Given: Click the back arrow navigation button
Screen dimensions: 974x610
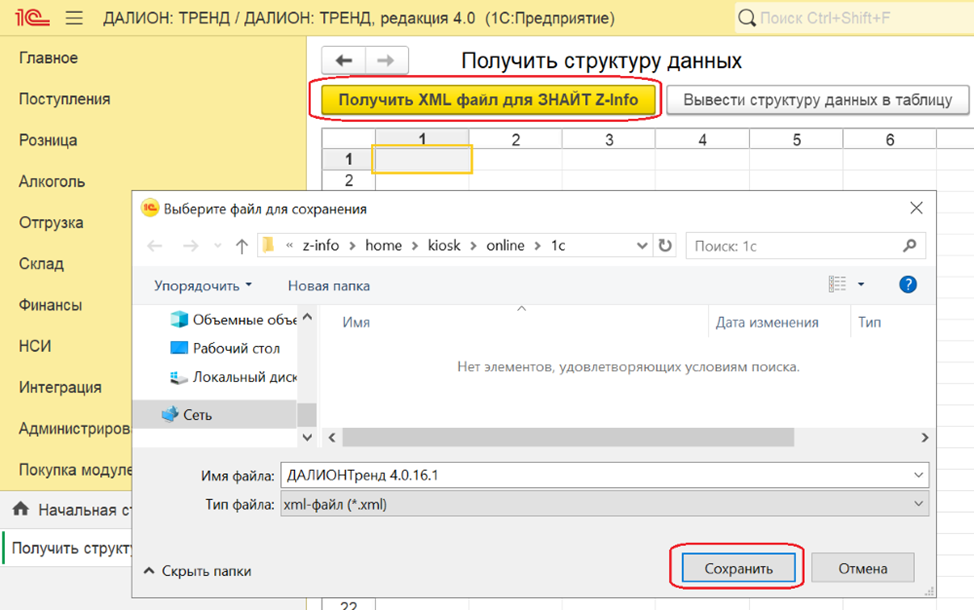Looking at the screenshot, I should tap(344, 60).
